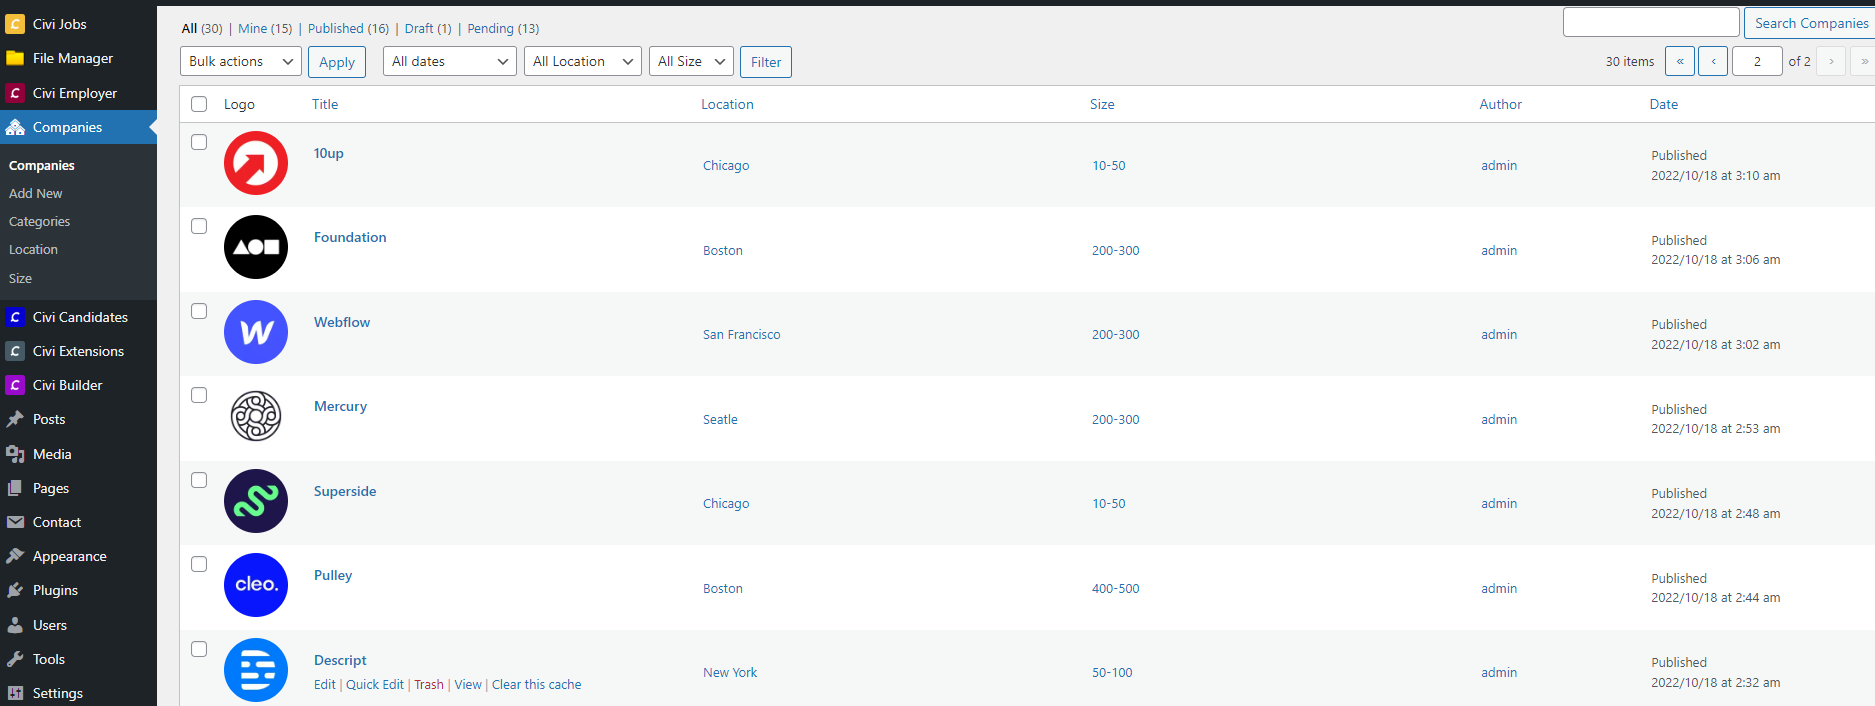Go to first page of companies
The height and width of the screenshot is (706, 1875).
click(1680, 61)
